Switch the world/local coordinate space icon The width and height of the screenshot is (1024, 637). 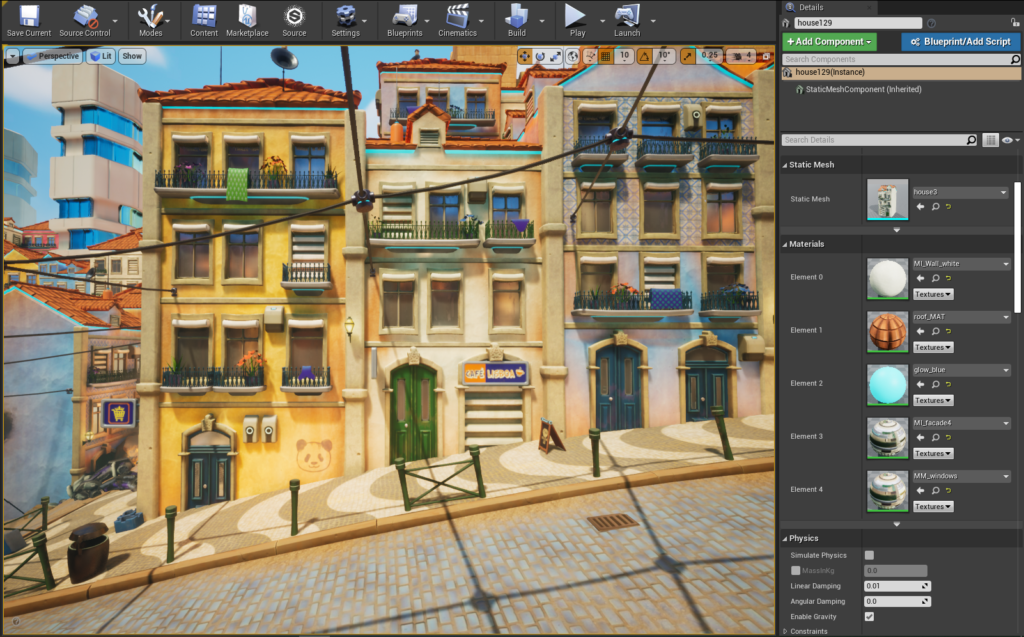point(573,56)
